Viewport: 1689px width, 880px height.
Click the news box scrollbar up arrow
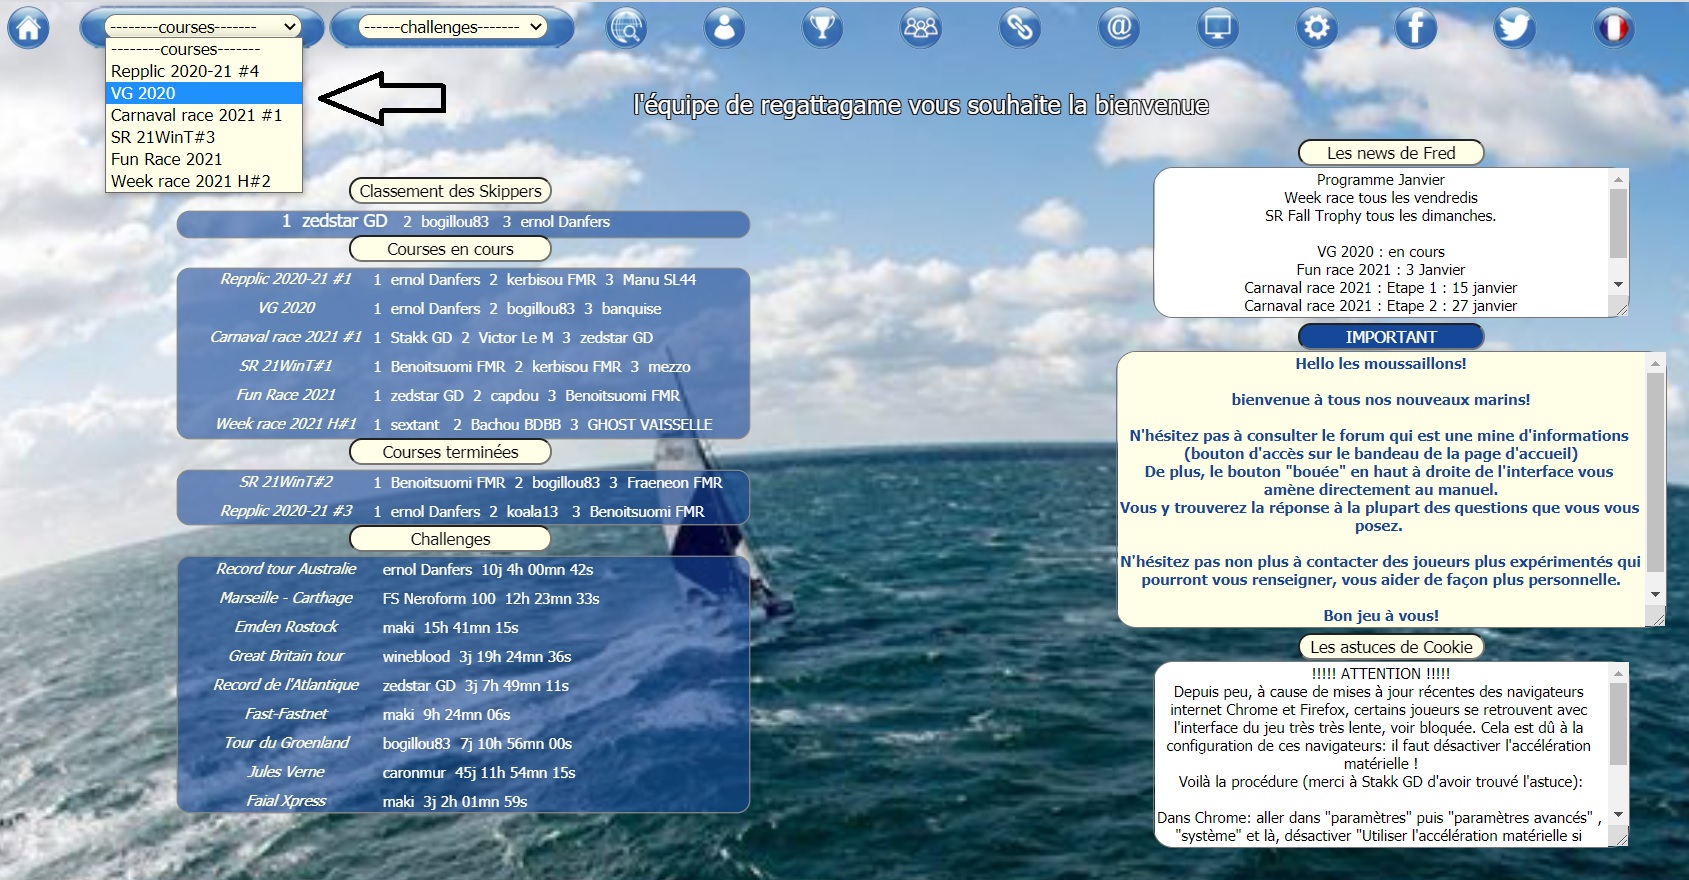(x=1618, y=179)
